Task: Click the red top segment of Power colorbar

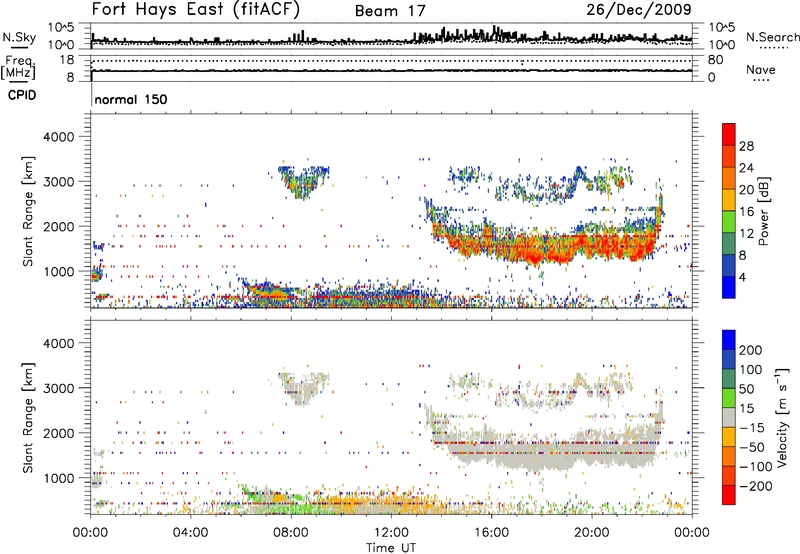Action: [x=729, y=134]
